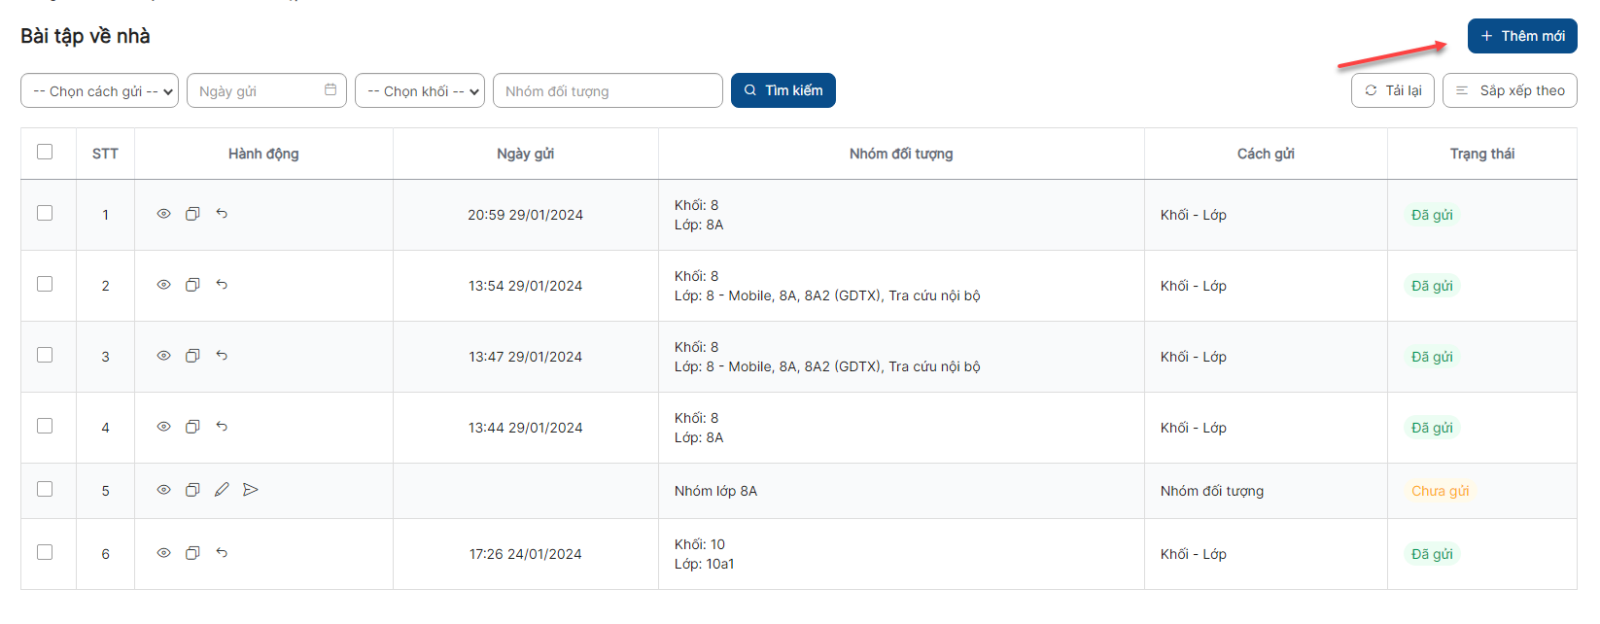Screen dimensions: 1600x624
Task: Click the copy icon in row 6
Action: pyautogui.click(x=193, y=553)
